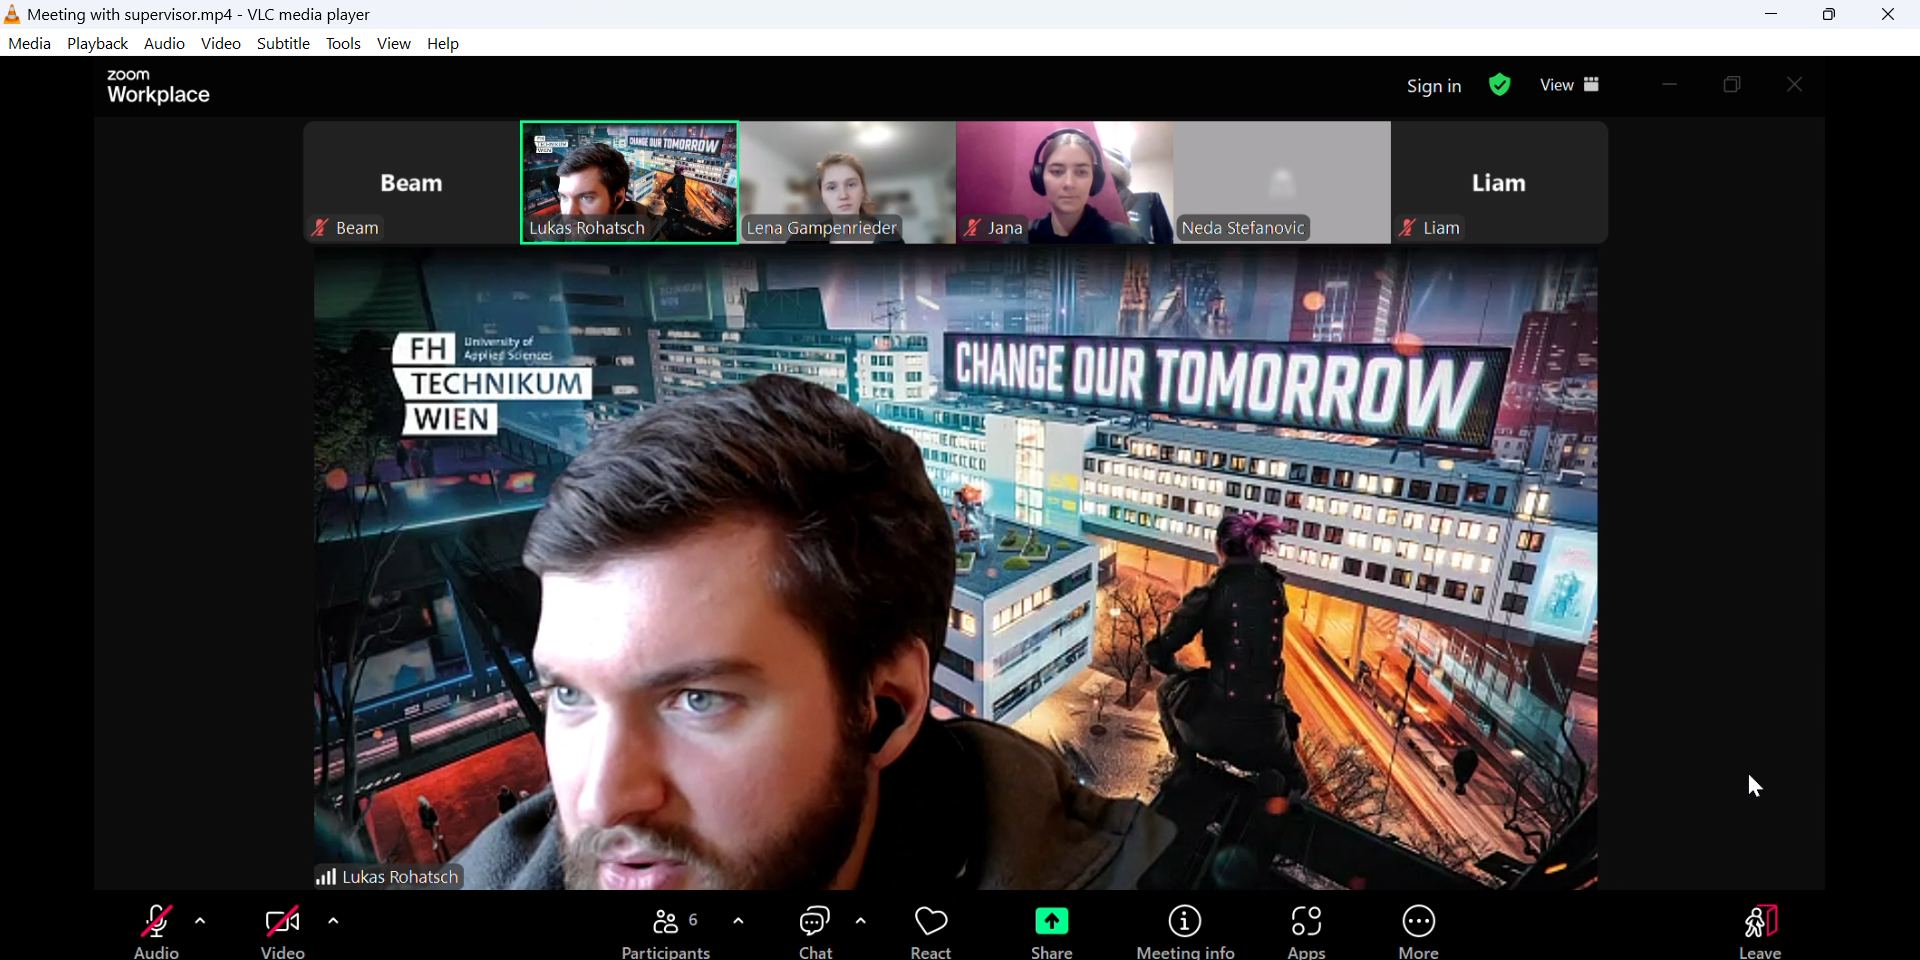This screenshot has width=1920, height=960.
Task: Click Beam's muted microphone icon
Action: click(x=320, y=228)
